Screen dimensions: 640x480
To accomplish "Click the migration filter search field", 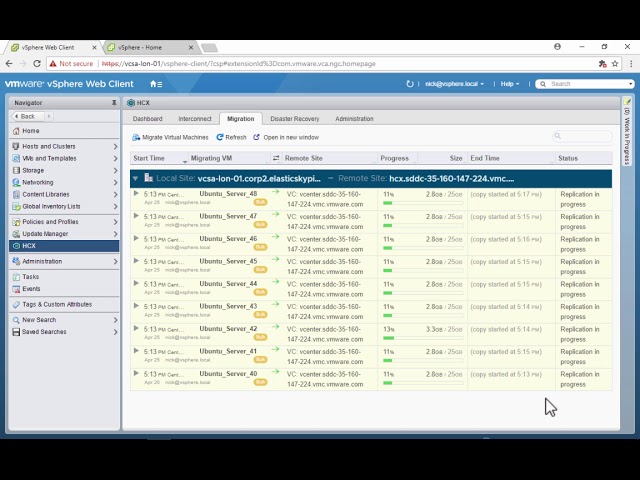I will coord(585,136).
